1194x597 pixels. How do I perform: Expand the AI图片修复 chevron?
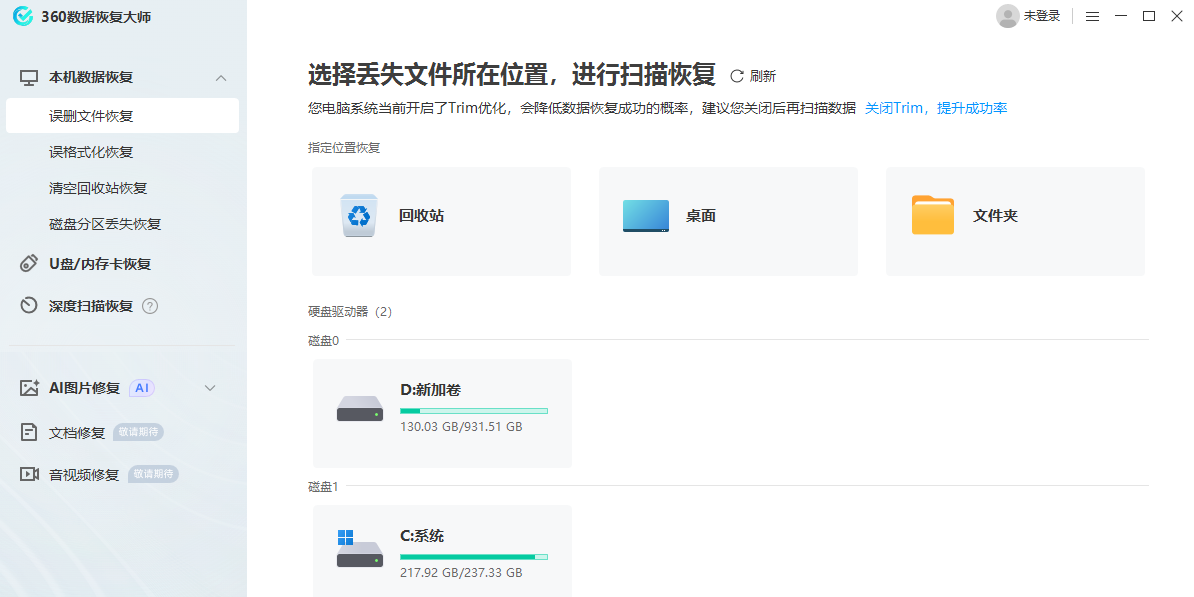[x=211, y=388]
